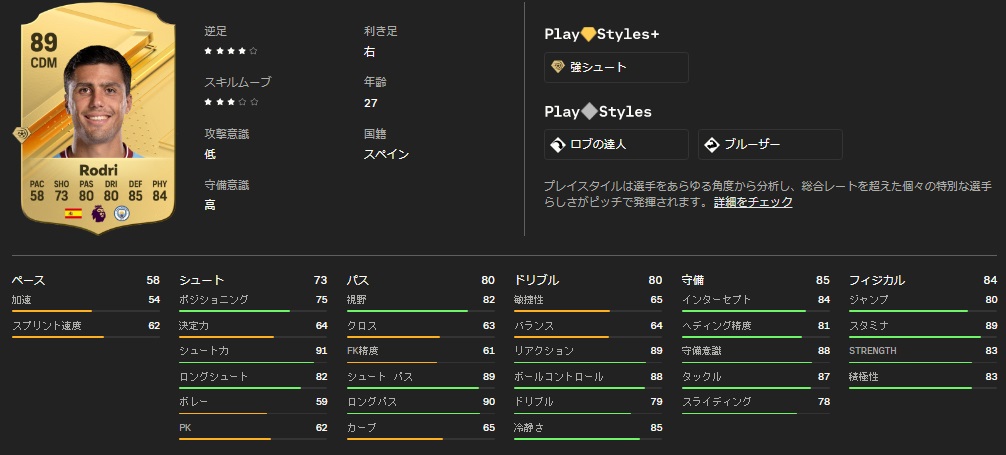Click the silver diamond in PlayStyles heading

[x=588, y=112]
